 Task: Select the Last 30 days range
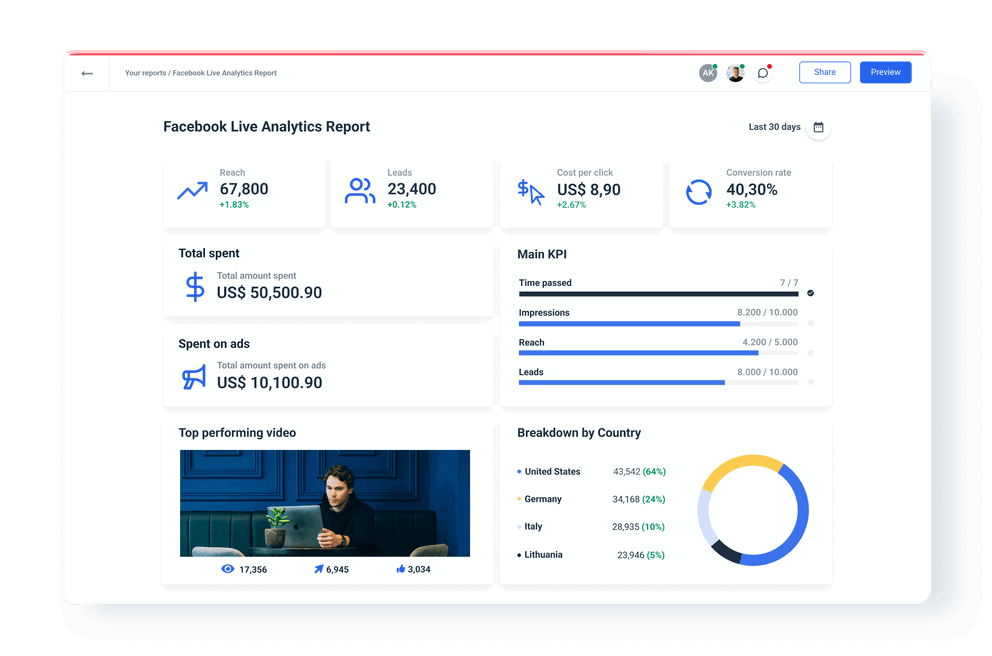[774, 127]
